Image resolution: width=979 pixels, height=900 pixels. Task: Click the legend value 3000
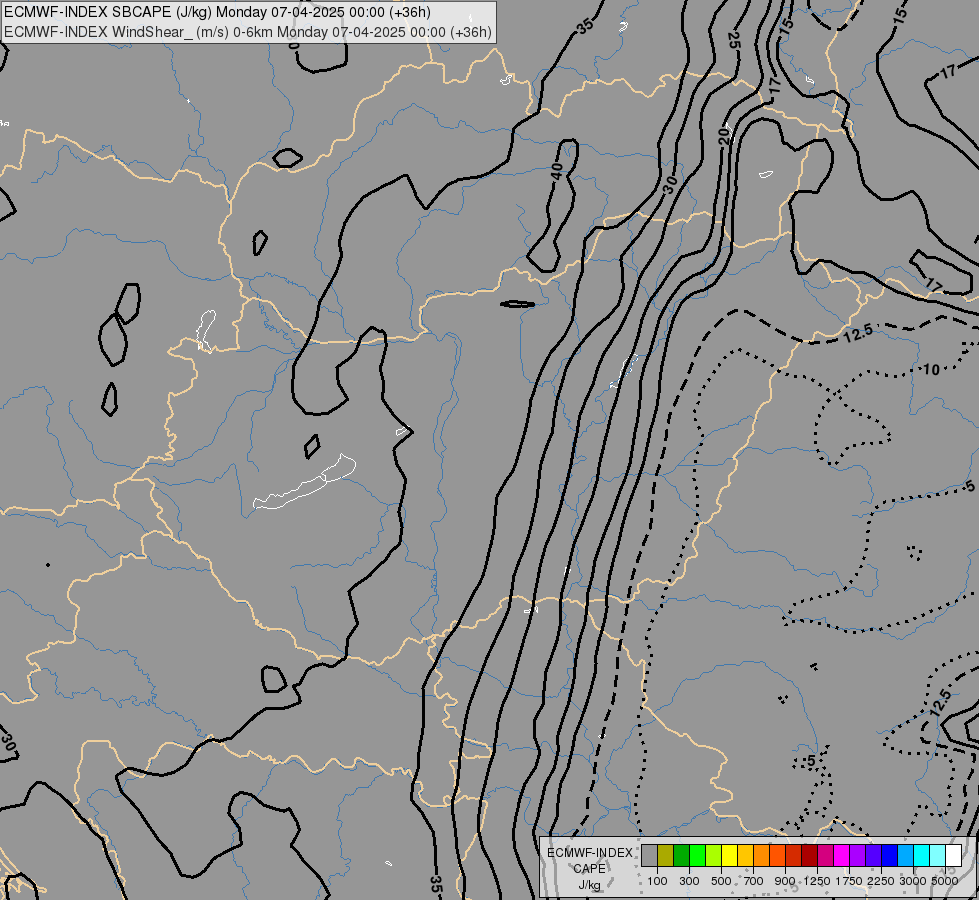(x=913, y=881)
